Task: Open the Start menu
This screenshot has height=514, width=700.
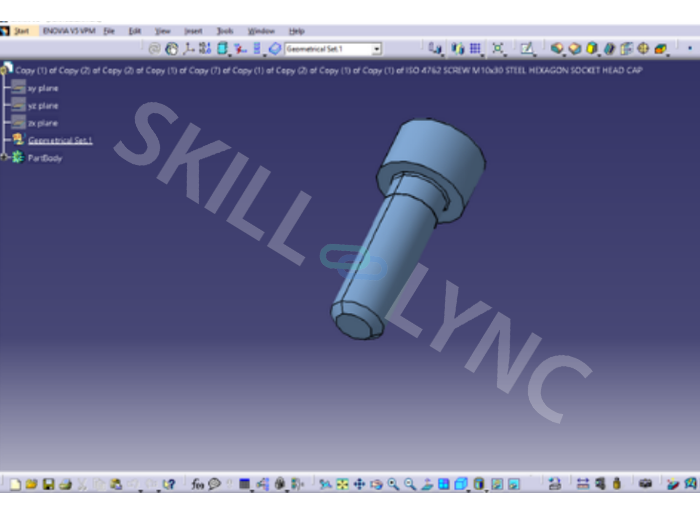Action: 21,31
